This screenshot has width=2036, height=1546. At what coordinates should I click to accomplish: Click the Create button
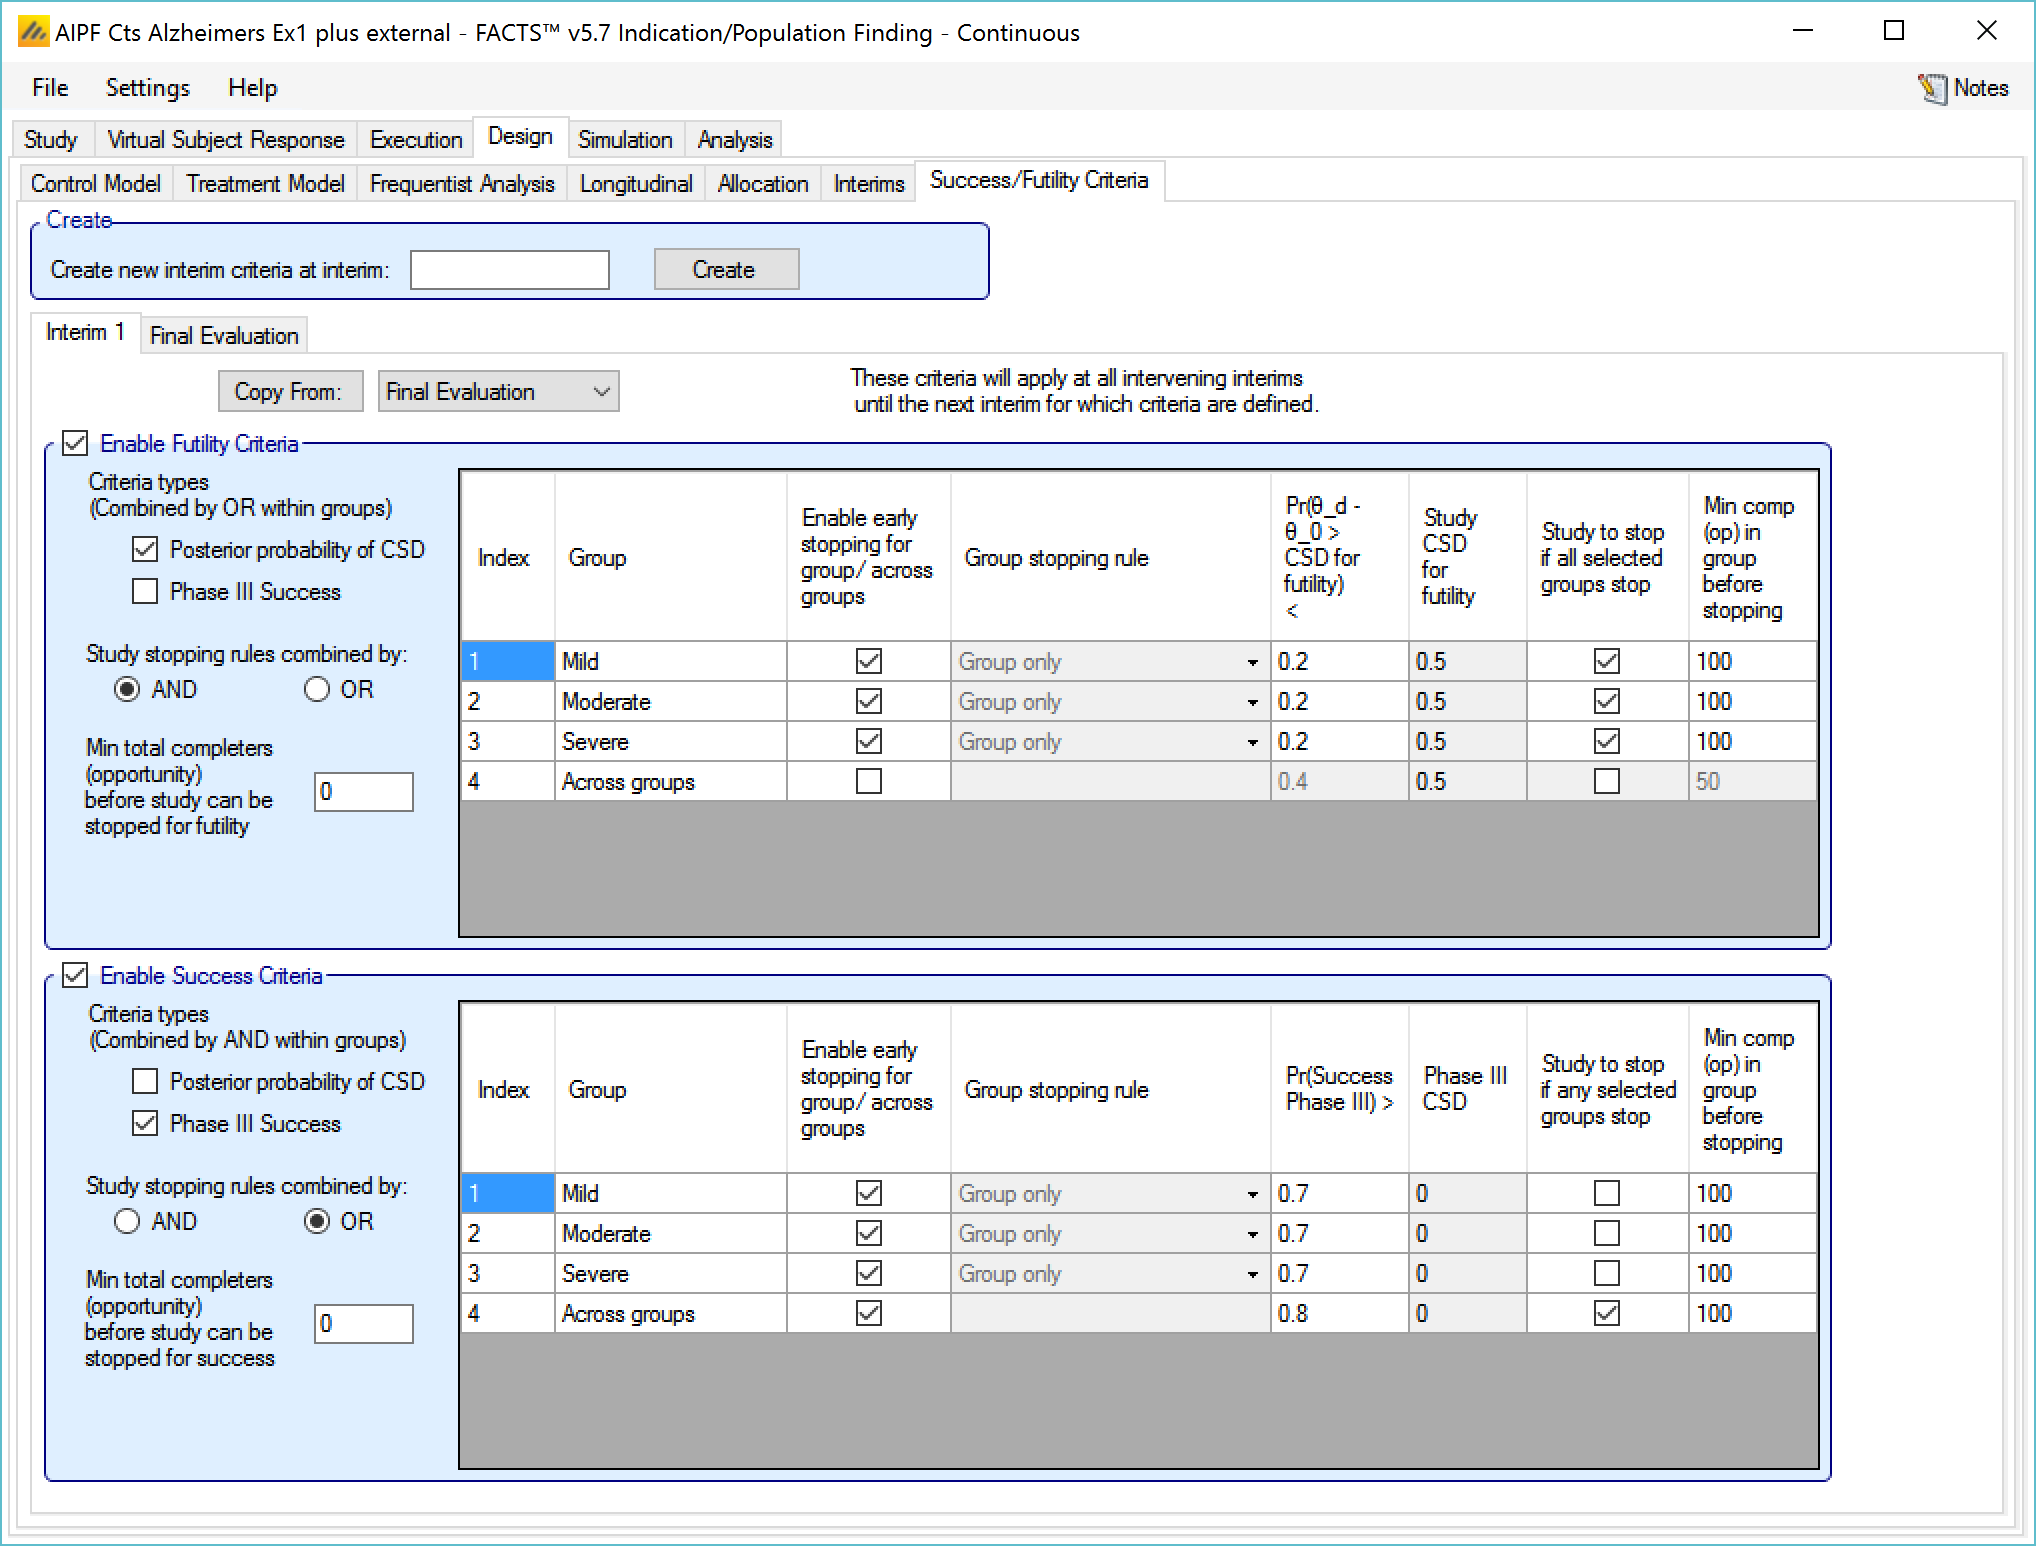[725, 270]
